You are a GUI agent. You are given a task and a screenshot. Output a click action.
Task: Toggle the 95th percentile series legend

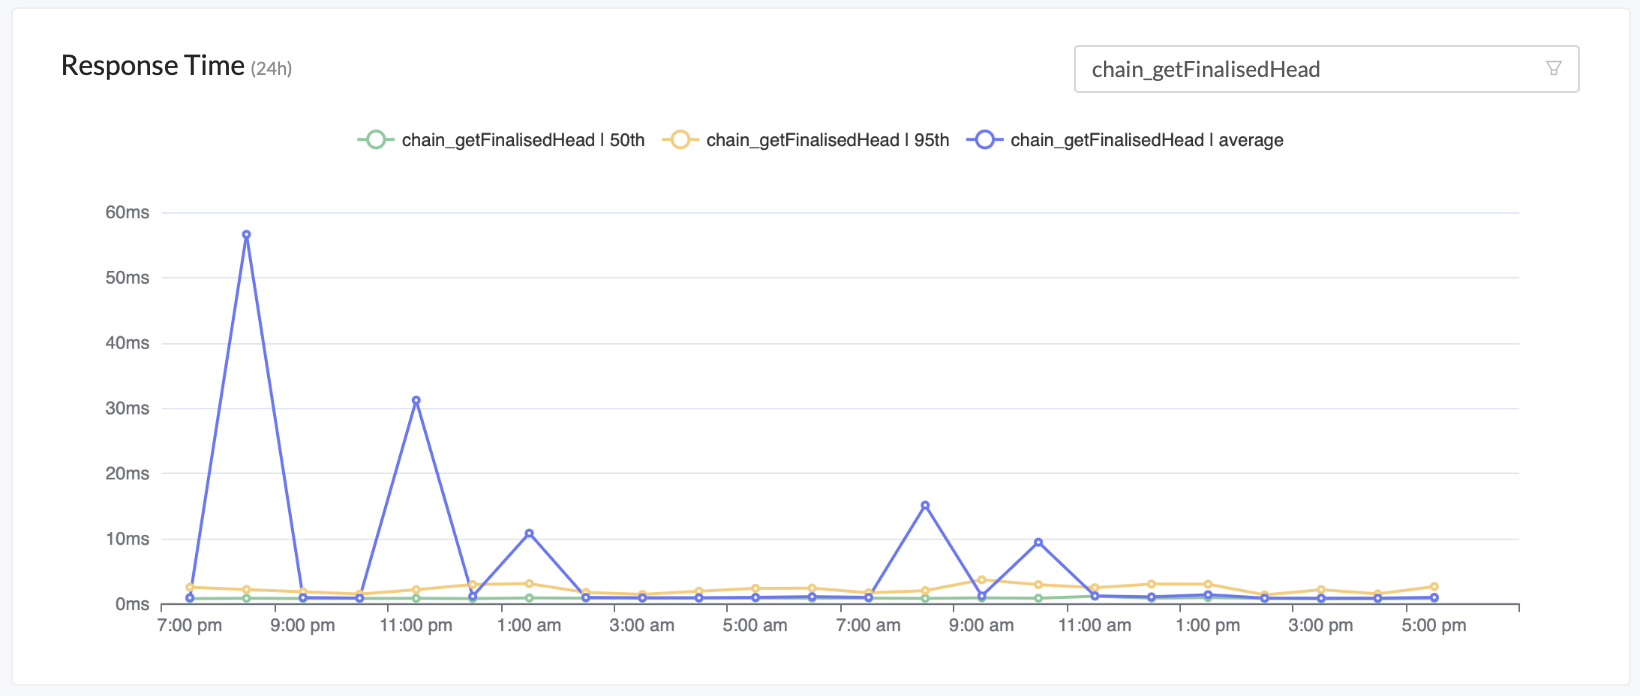click(827, 140)
